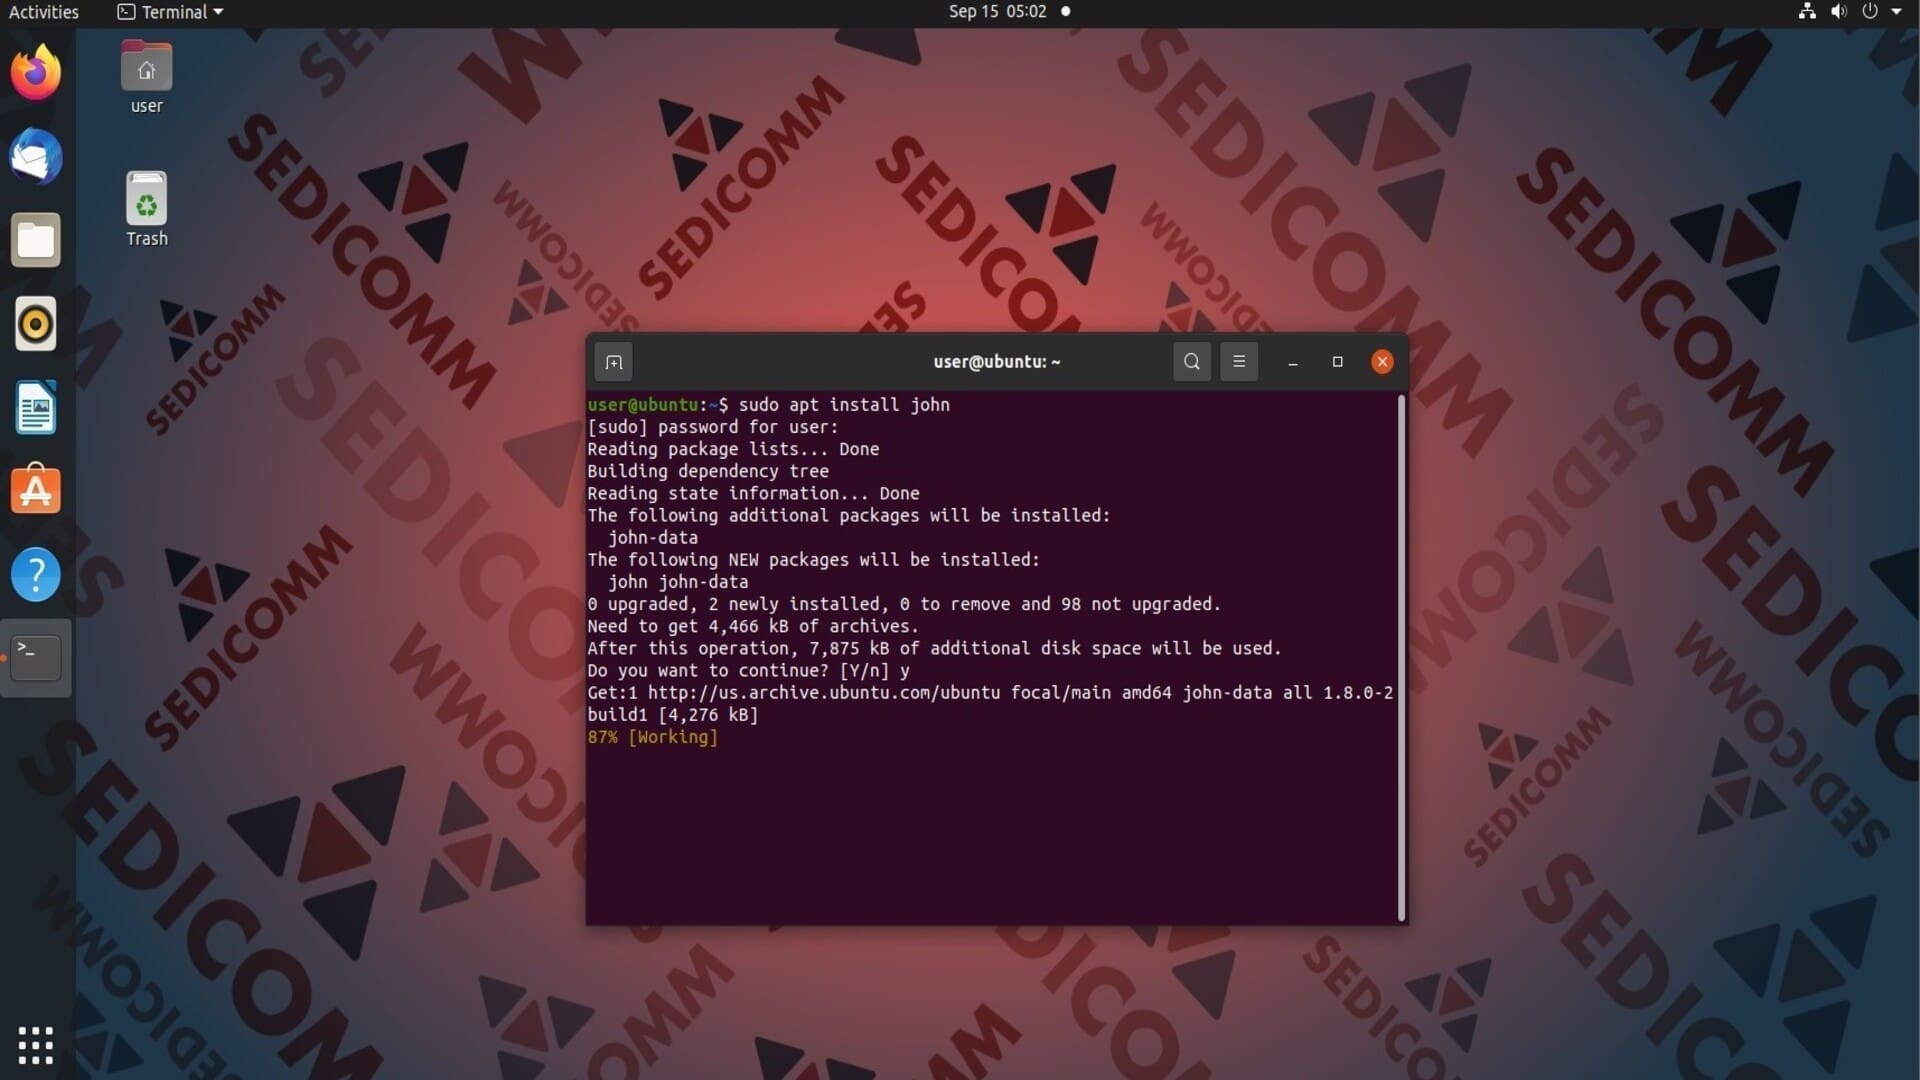Open terminal search
This screenshot has width=1920, height=1080.
(1191, 362)
